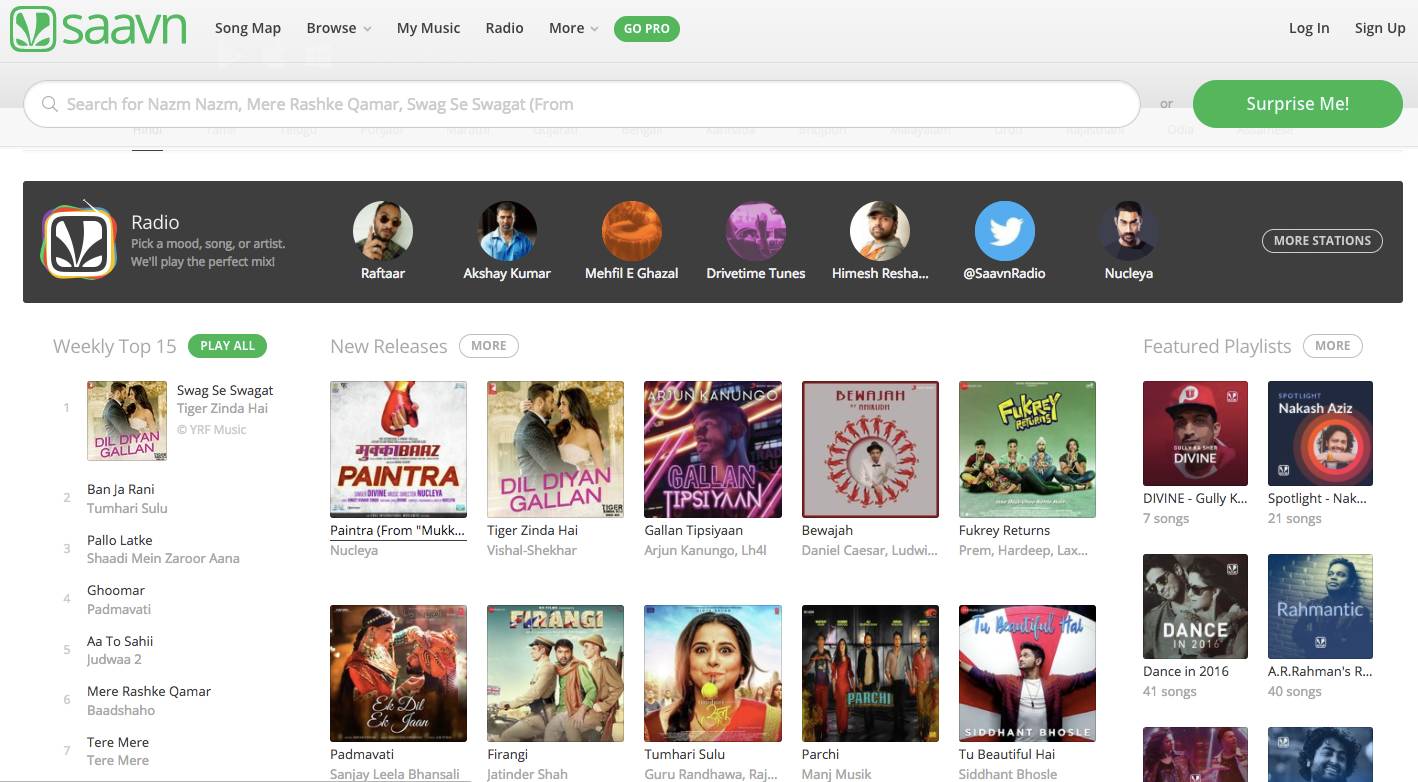Click the GO PRO button
This screenshot has width=1418, height=782.
pyautogui.click(x=647, y=29)
